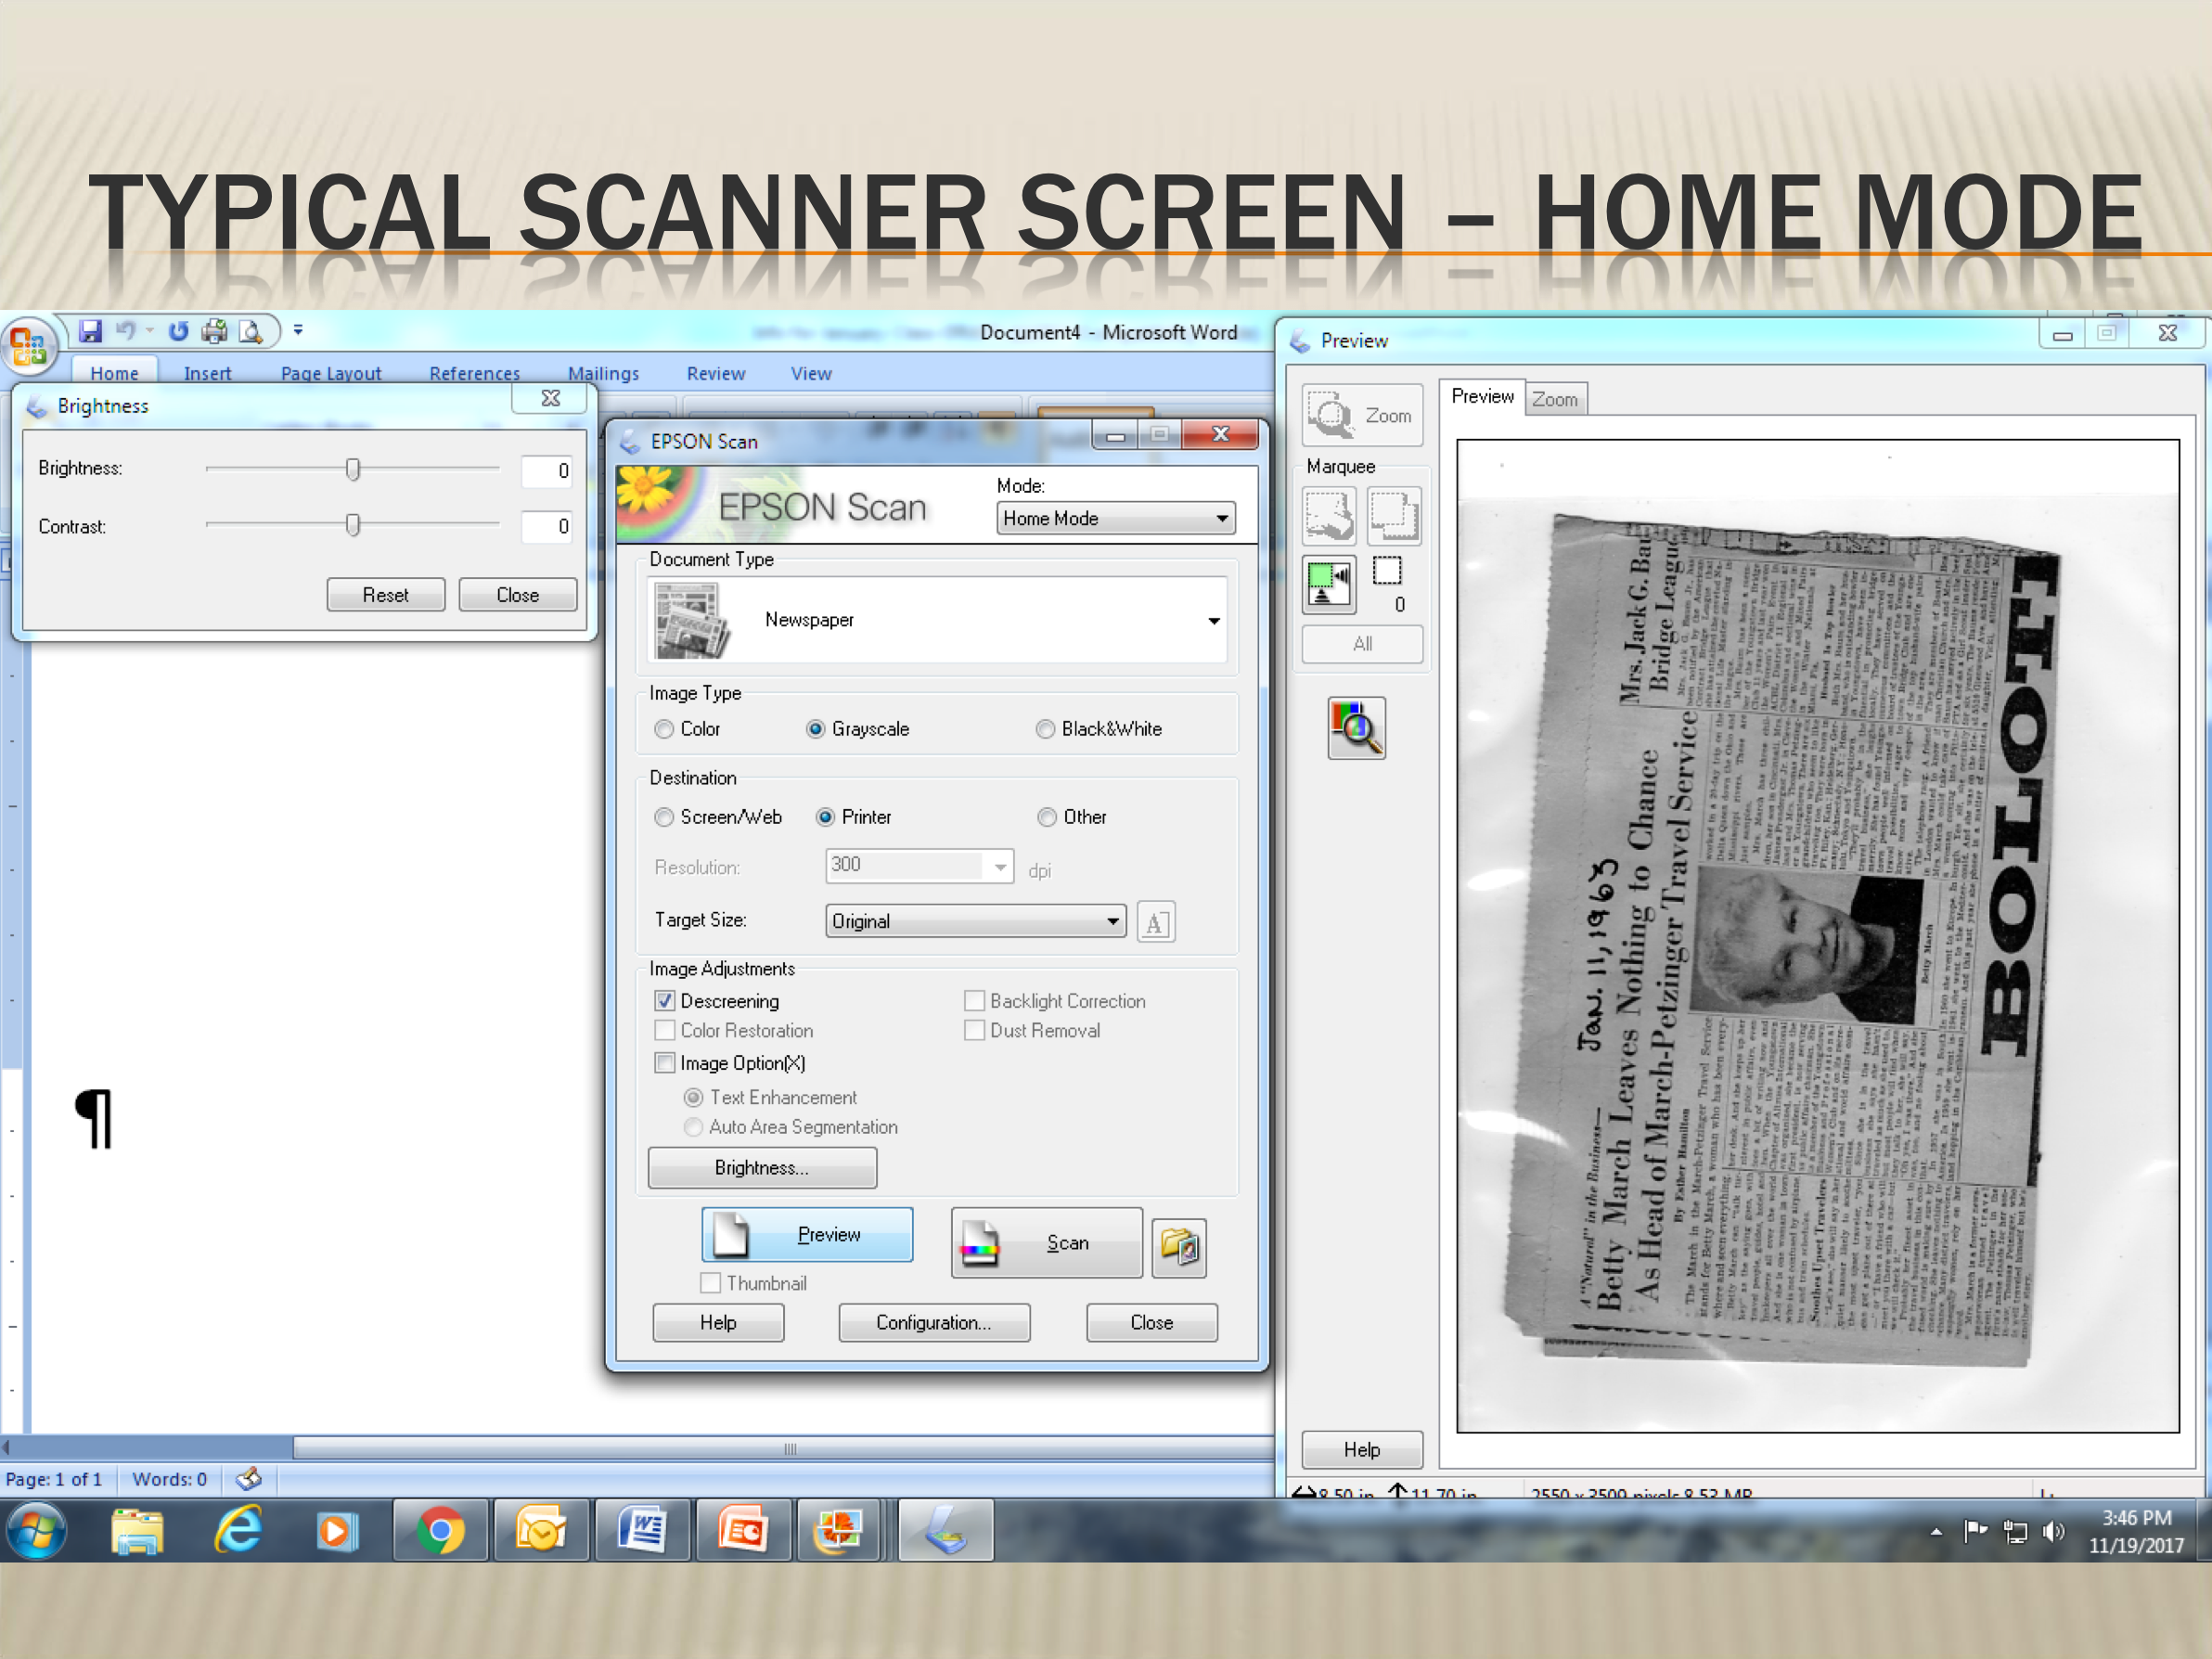Screen dimensions: 2212x1659
Task: Open Windows Explorer from taskbar
Action: [x=137, y=1530]
